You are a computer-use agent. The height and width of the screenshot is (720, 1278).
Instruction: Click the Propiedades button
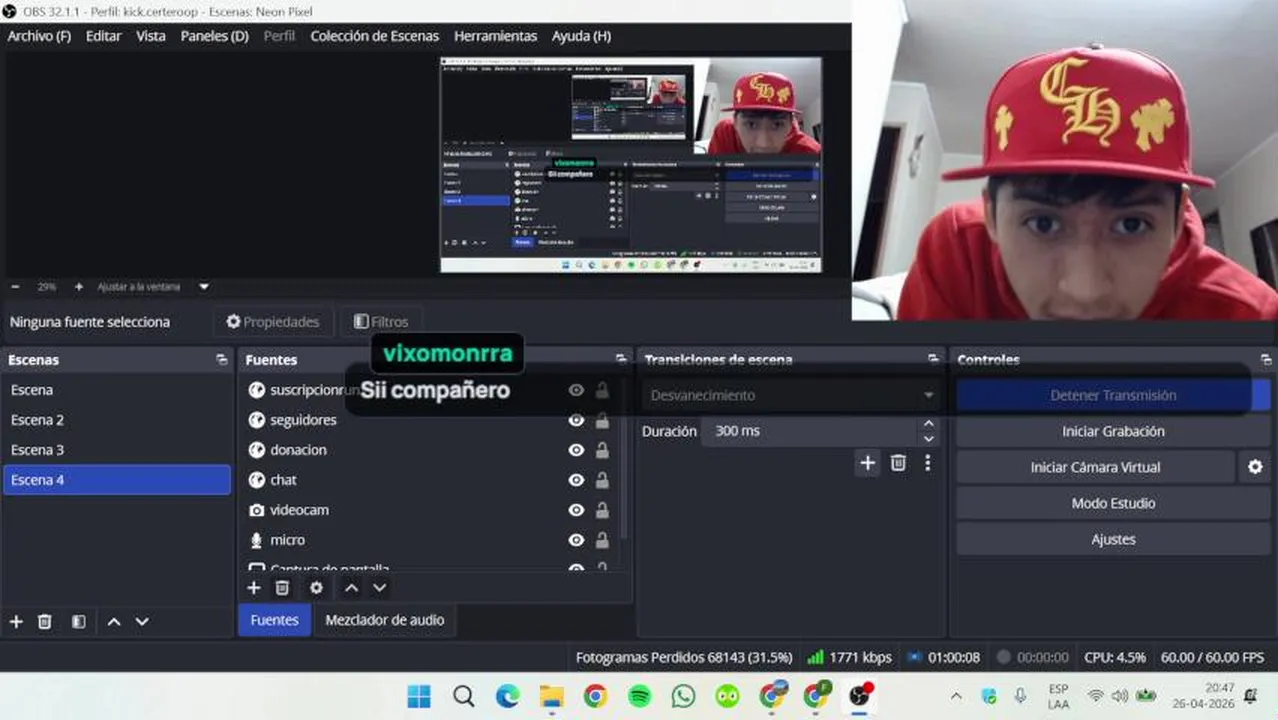pos(273,322)
